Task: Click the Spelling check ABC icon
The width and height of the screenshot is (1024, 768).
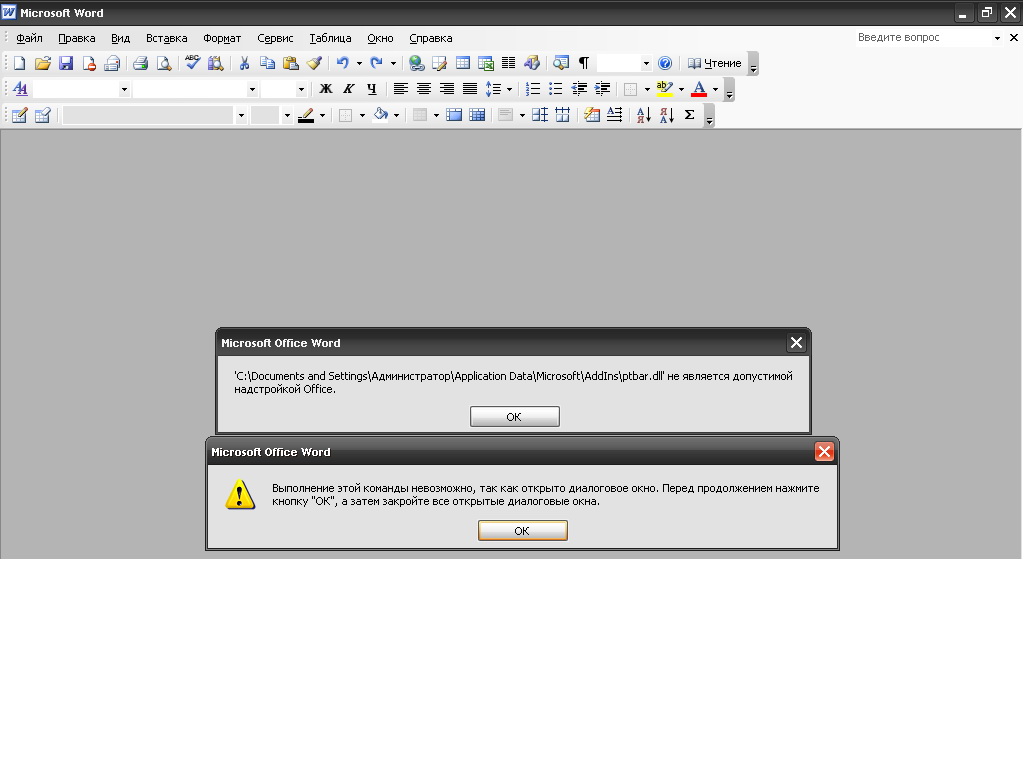Action: pos(192,63)
